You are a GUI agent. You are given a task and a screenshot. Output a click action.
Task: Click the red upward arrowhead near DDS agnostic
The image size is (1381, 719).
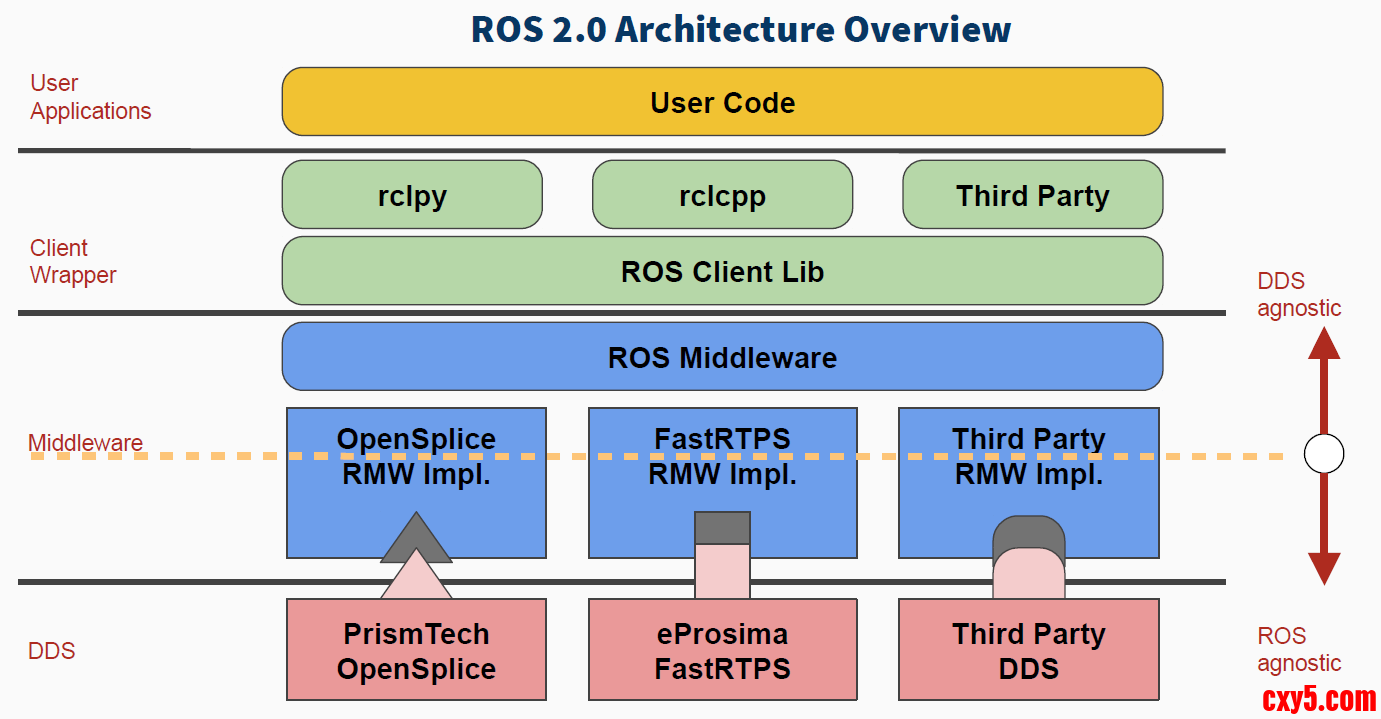click(x=1324, y=344)
